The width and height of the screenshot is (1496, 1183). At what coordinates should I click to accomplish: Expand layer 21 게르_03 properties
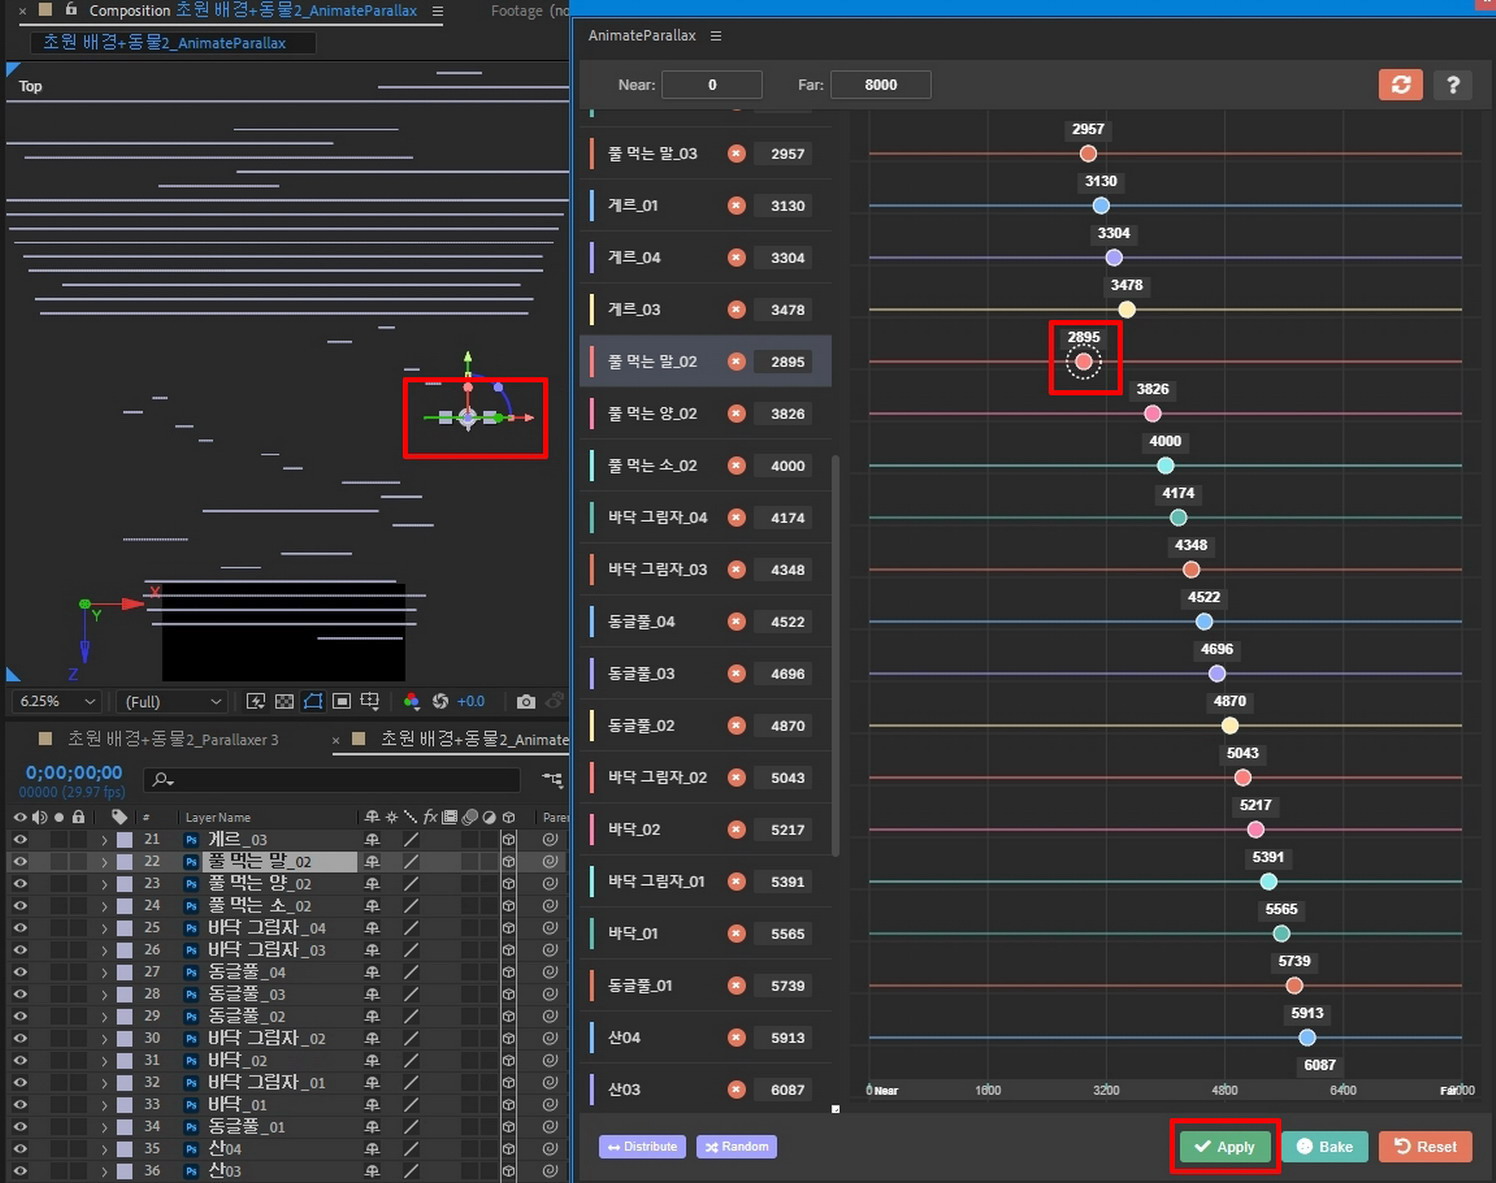point(104,840)
